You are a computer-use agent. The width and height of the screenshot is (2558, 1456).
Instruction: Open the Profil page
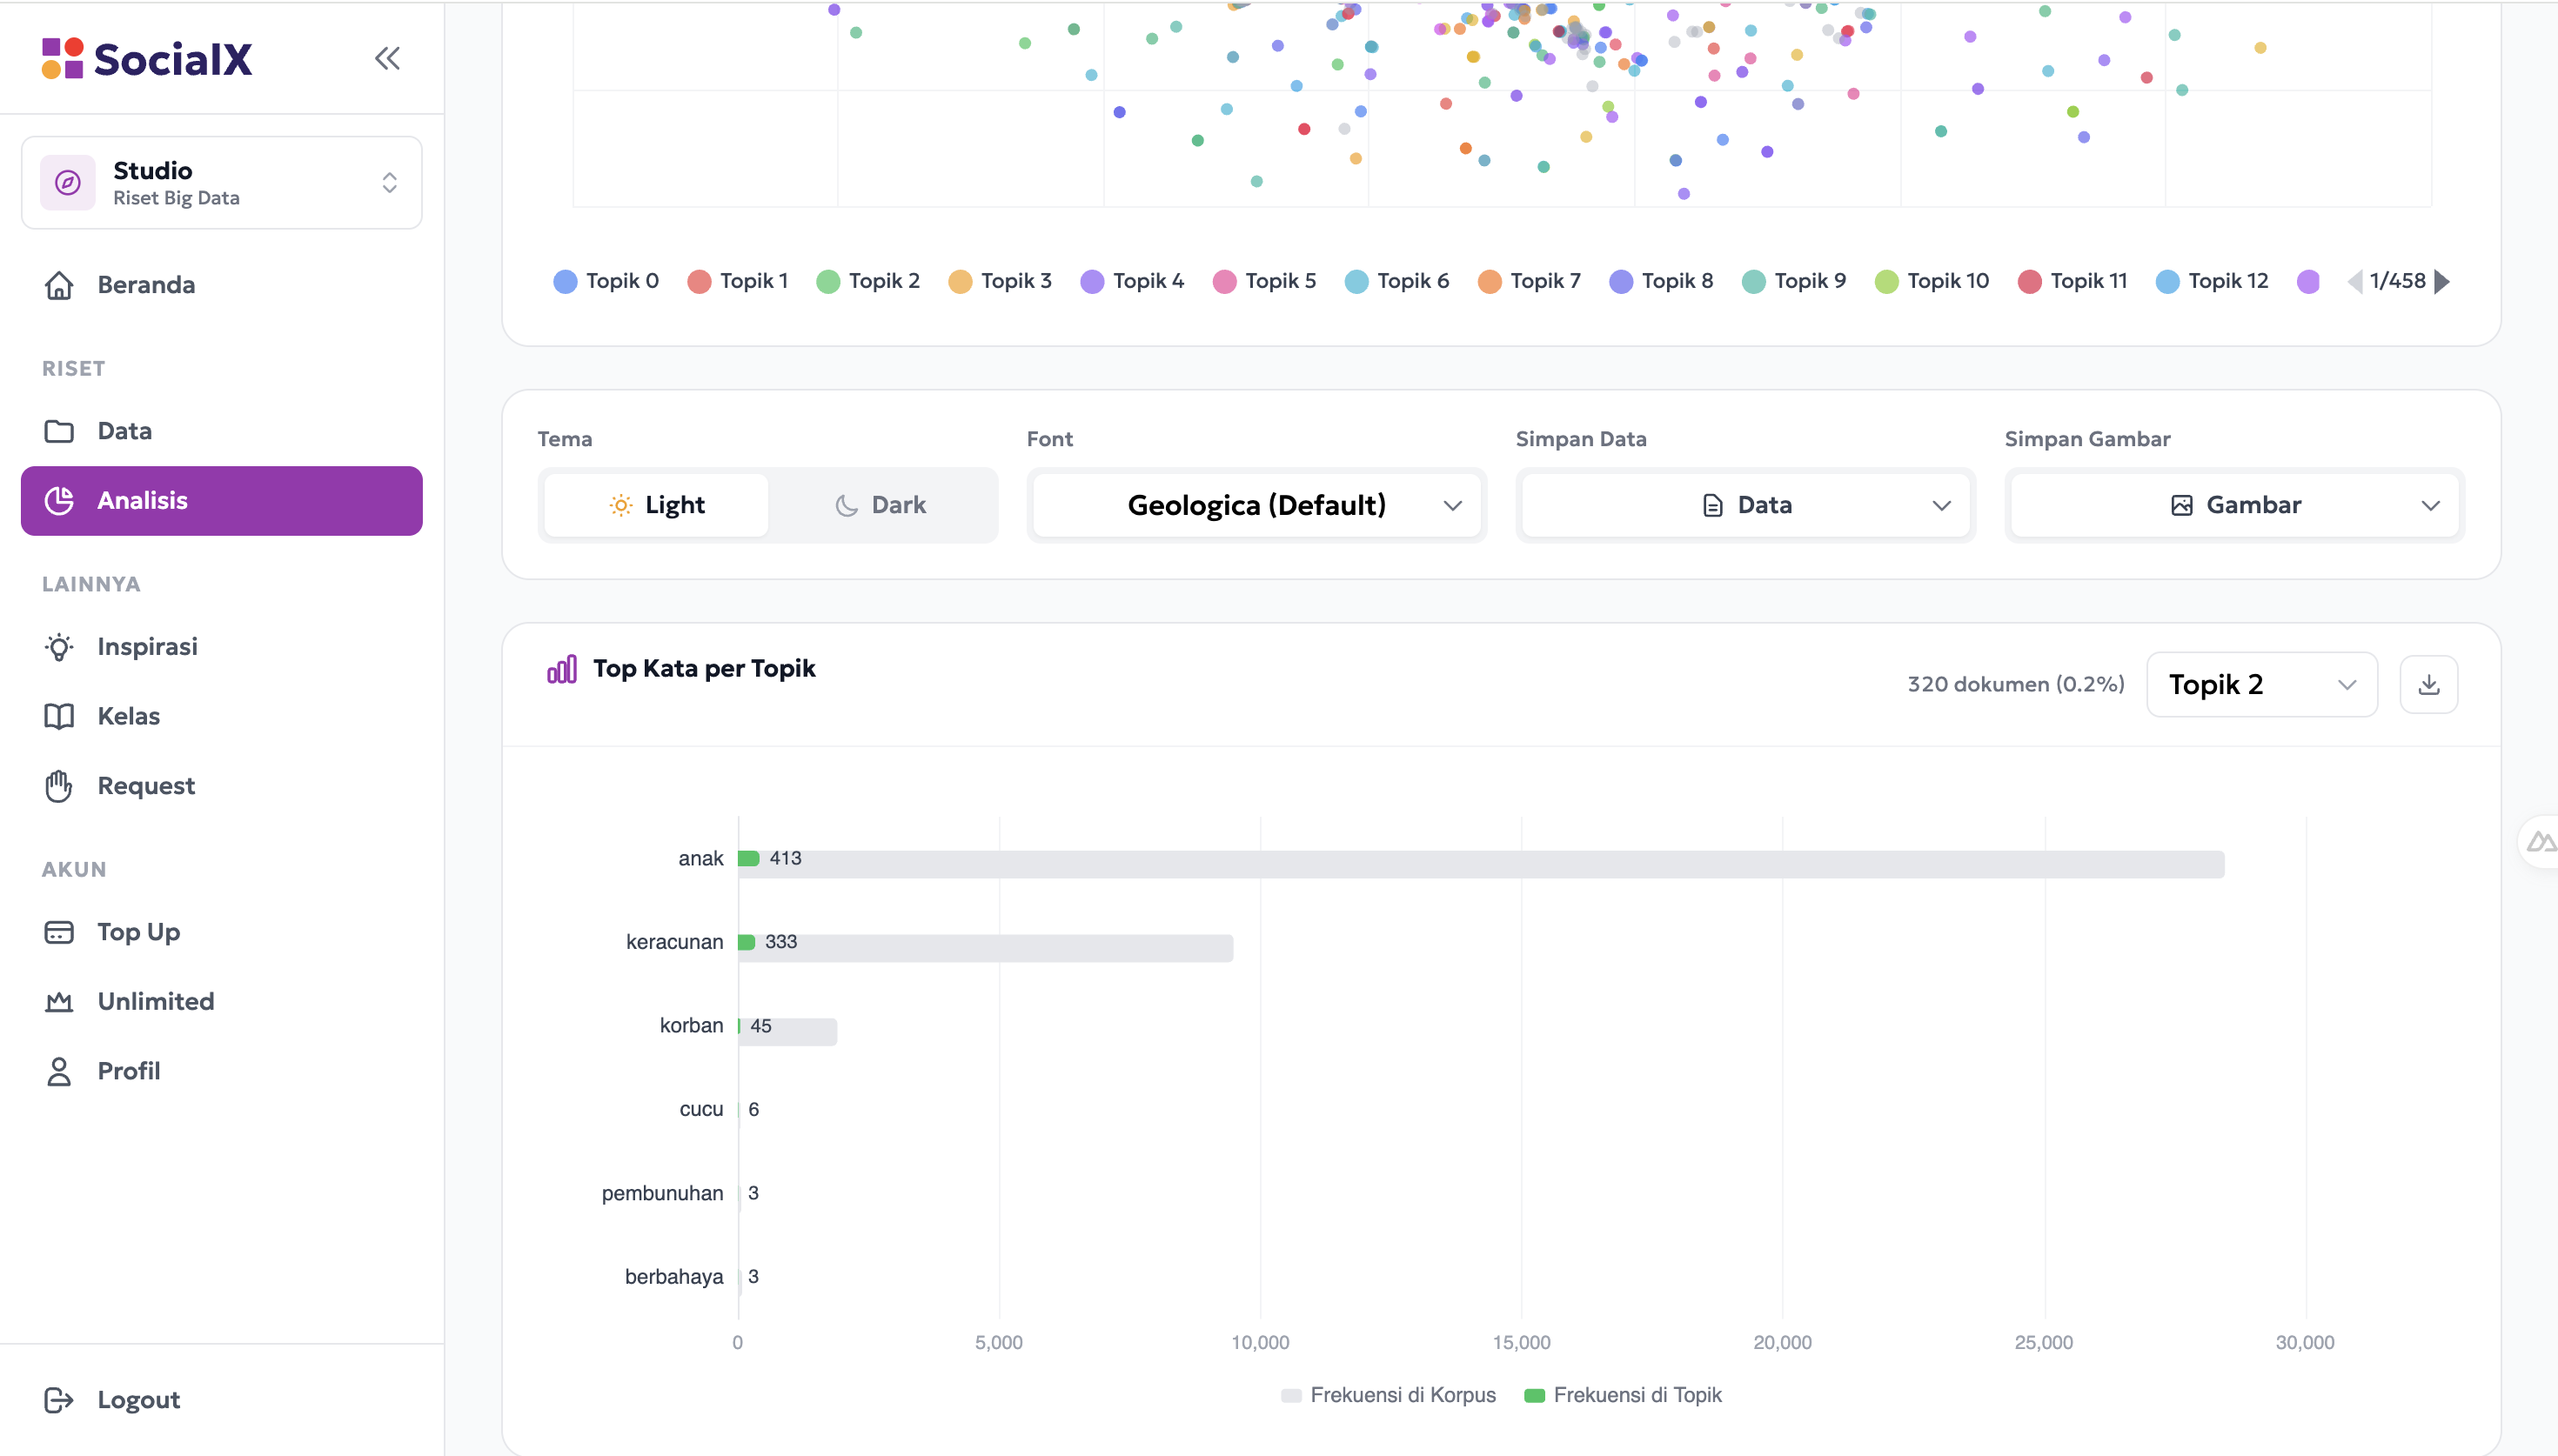(221, 1071)
